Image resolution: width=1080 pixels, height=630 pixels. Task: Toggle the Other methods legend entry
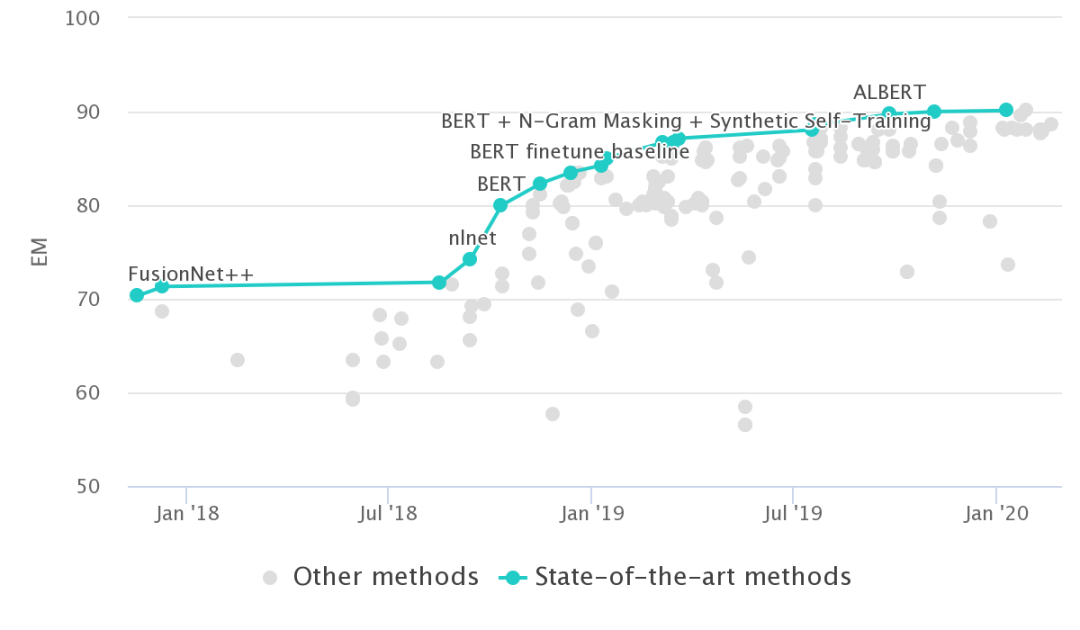(385, 577)
